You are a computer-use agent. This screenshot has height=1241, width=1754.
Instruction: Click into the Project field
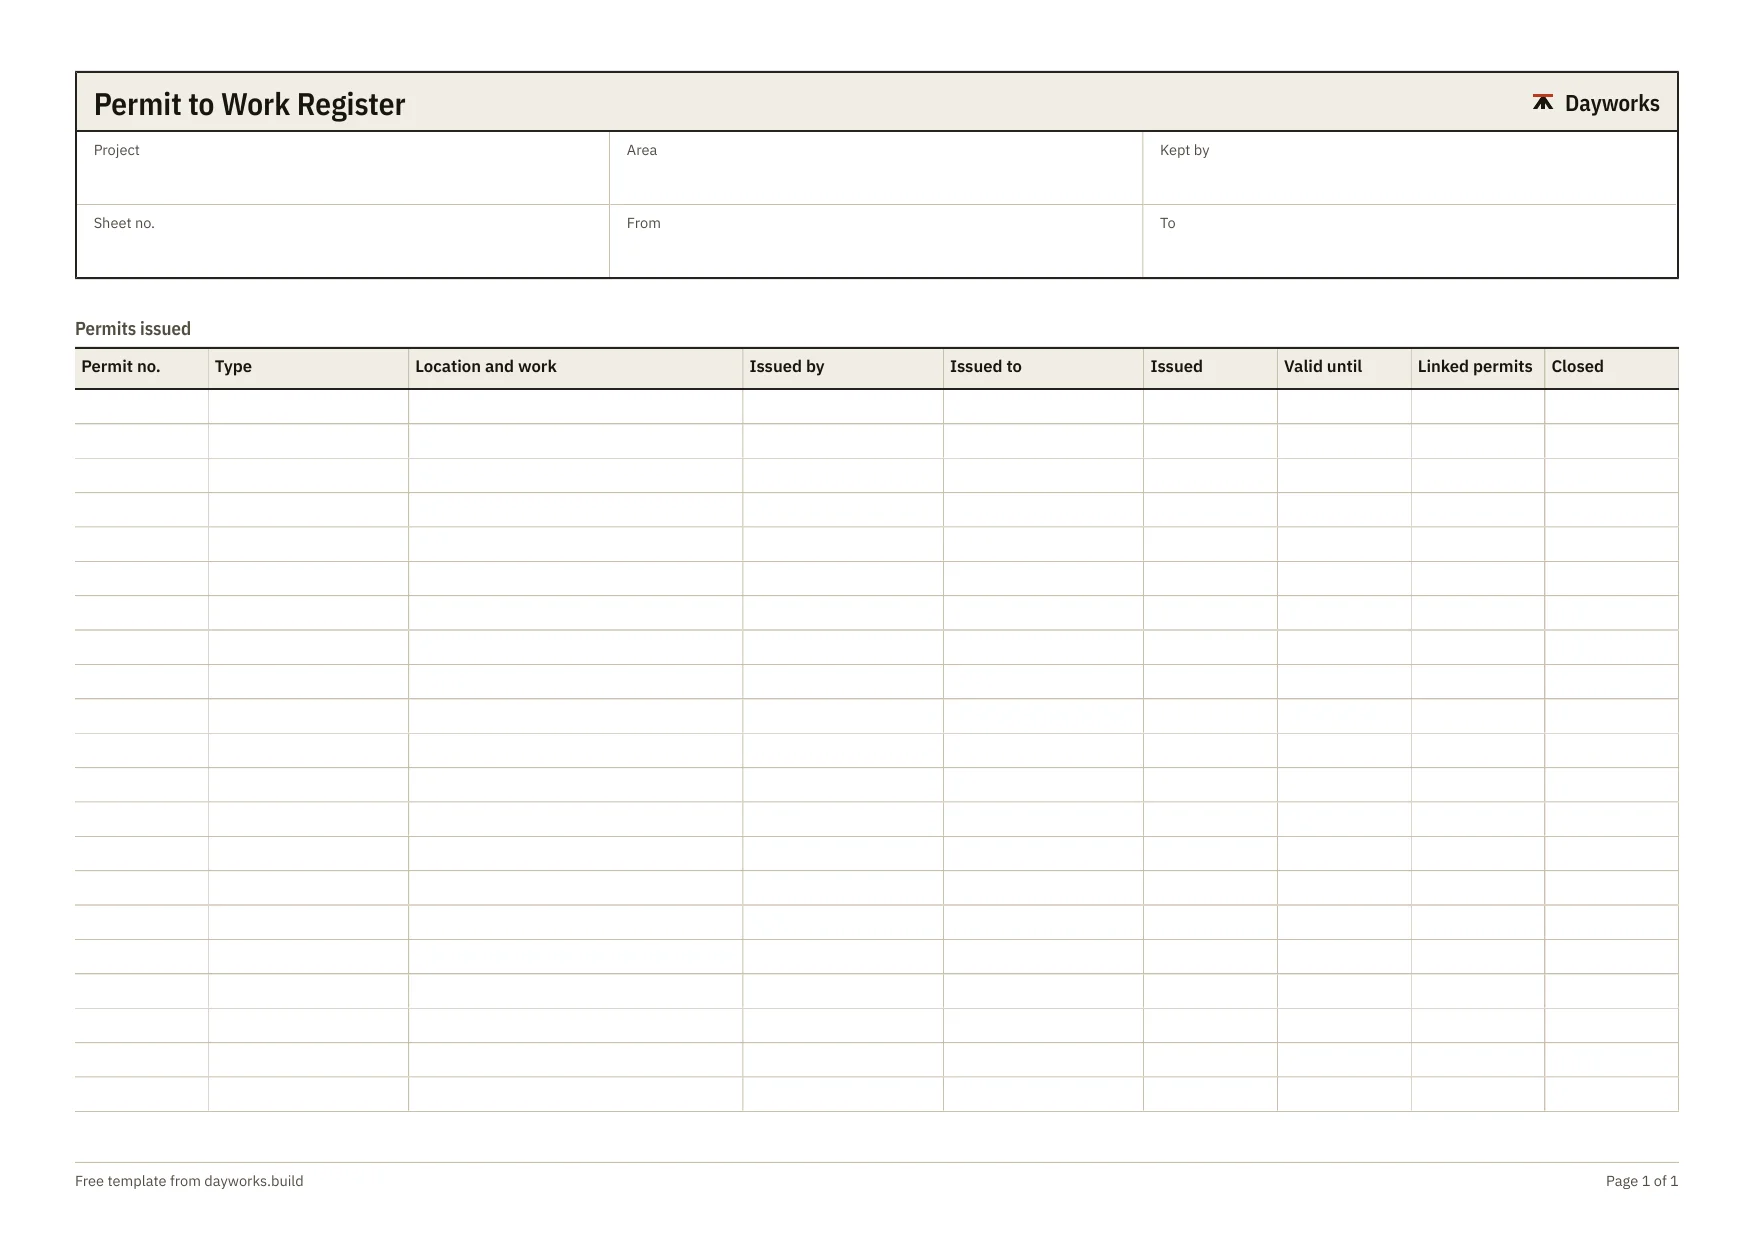click(x=343, y=168)
